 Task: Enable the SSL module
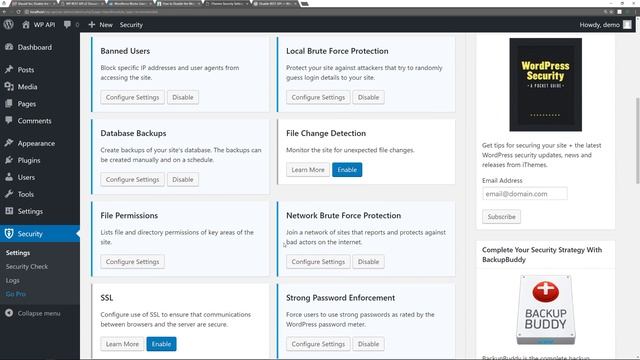[161, 344]
